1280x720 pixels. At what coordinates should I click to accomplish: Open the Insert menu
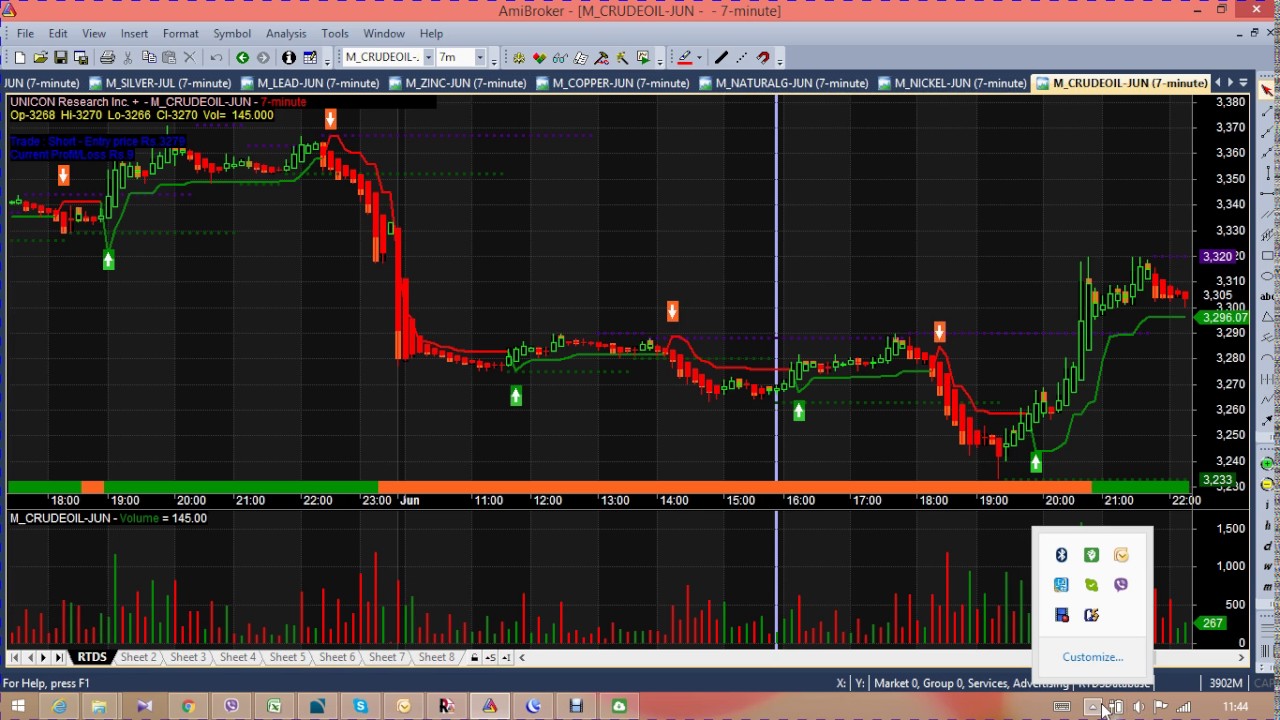134,33
